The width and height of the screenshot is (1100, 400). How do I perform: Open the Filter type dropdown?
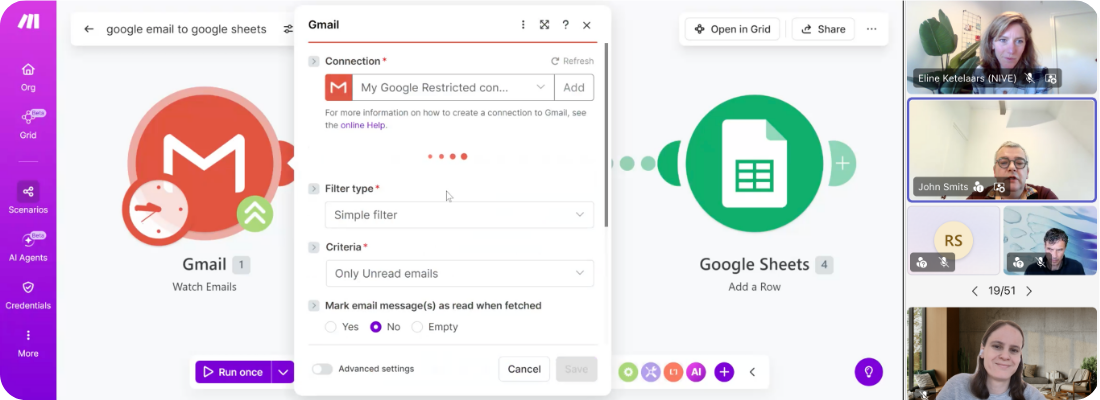[460, 215]
